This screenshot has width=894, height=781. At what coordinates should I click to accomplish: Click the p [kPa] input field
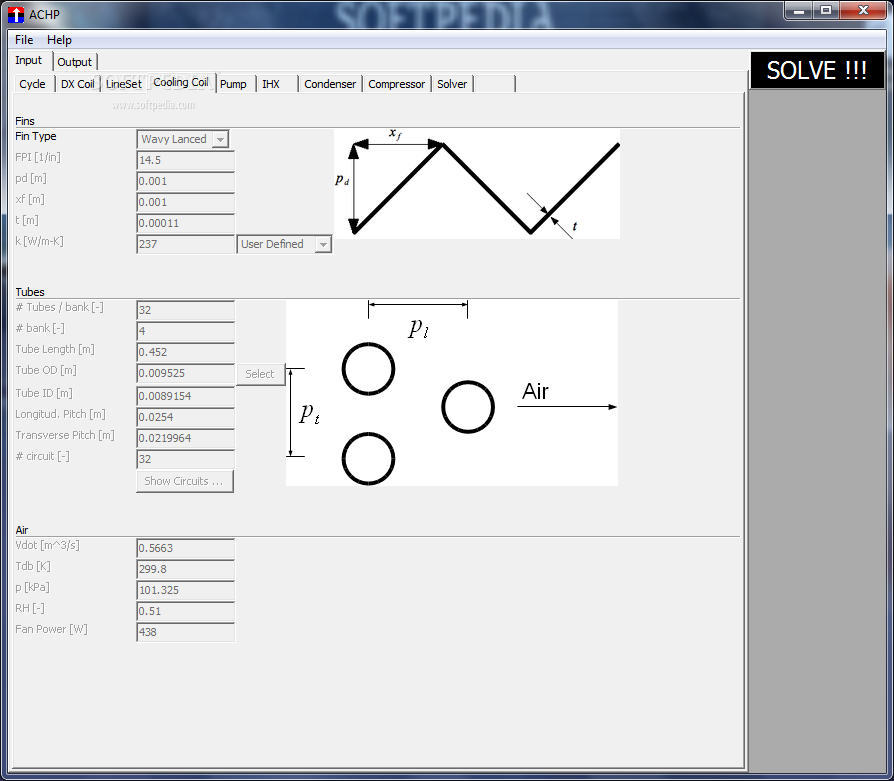point(185,591)
